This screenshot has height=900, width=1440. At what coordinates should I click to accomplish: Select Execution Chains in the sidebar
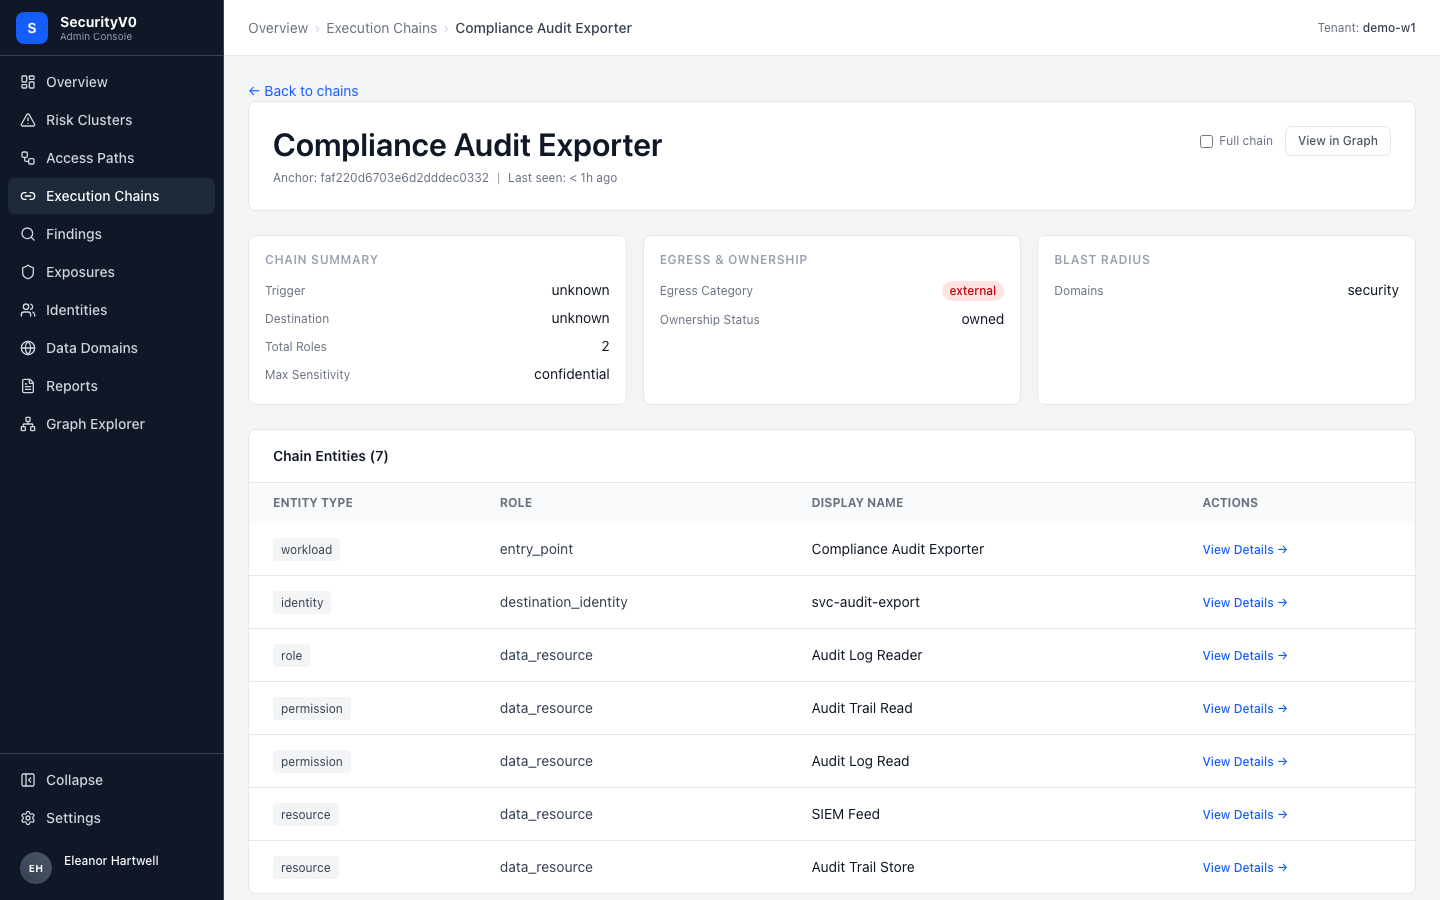pos(111,196)
